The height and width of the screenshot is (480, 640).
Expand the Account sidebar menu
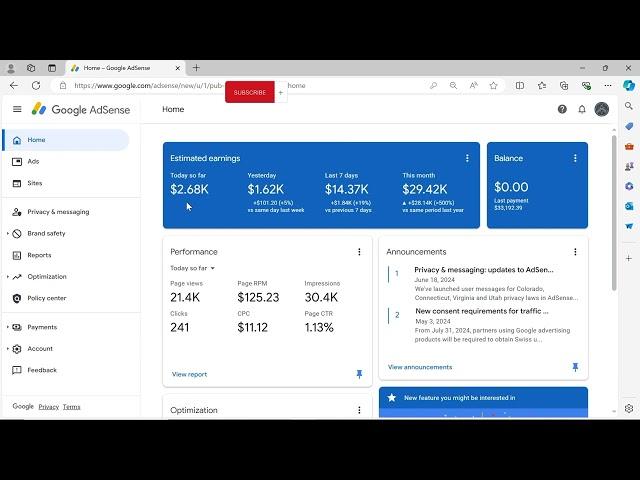[x=8, y=349]
